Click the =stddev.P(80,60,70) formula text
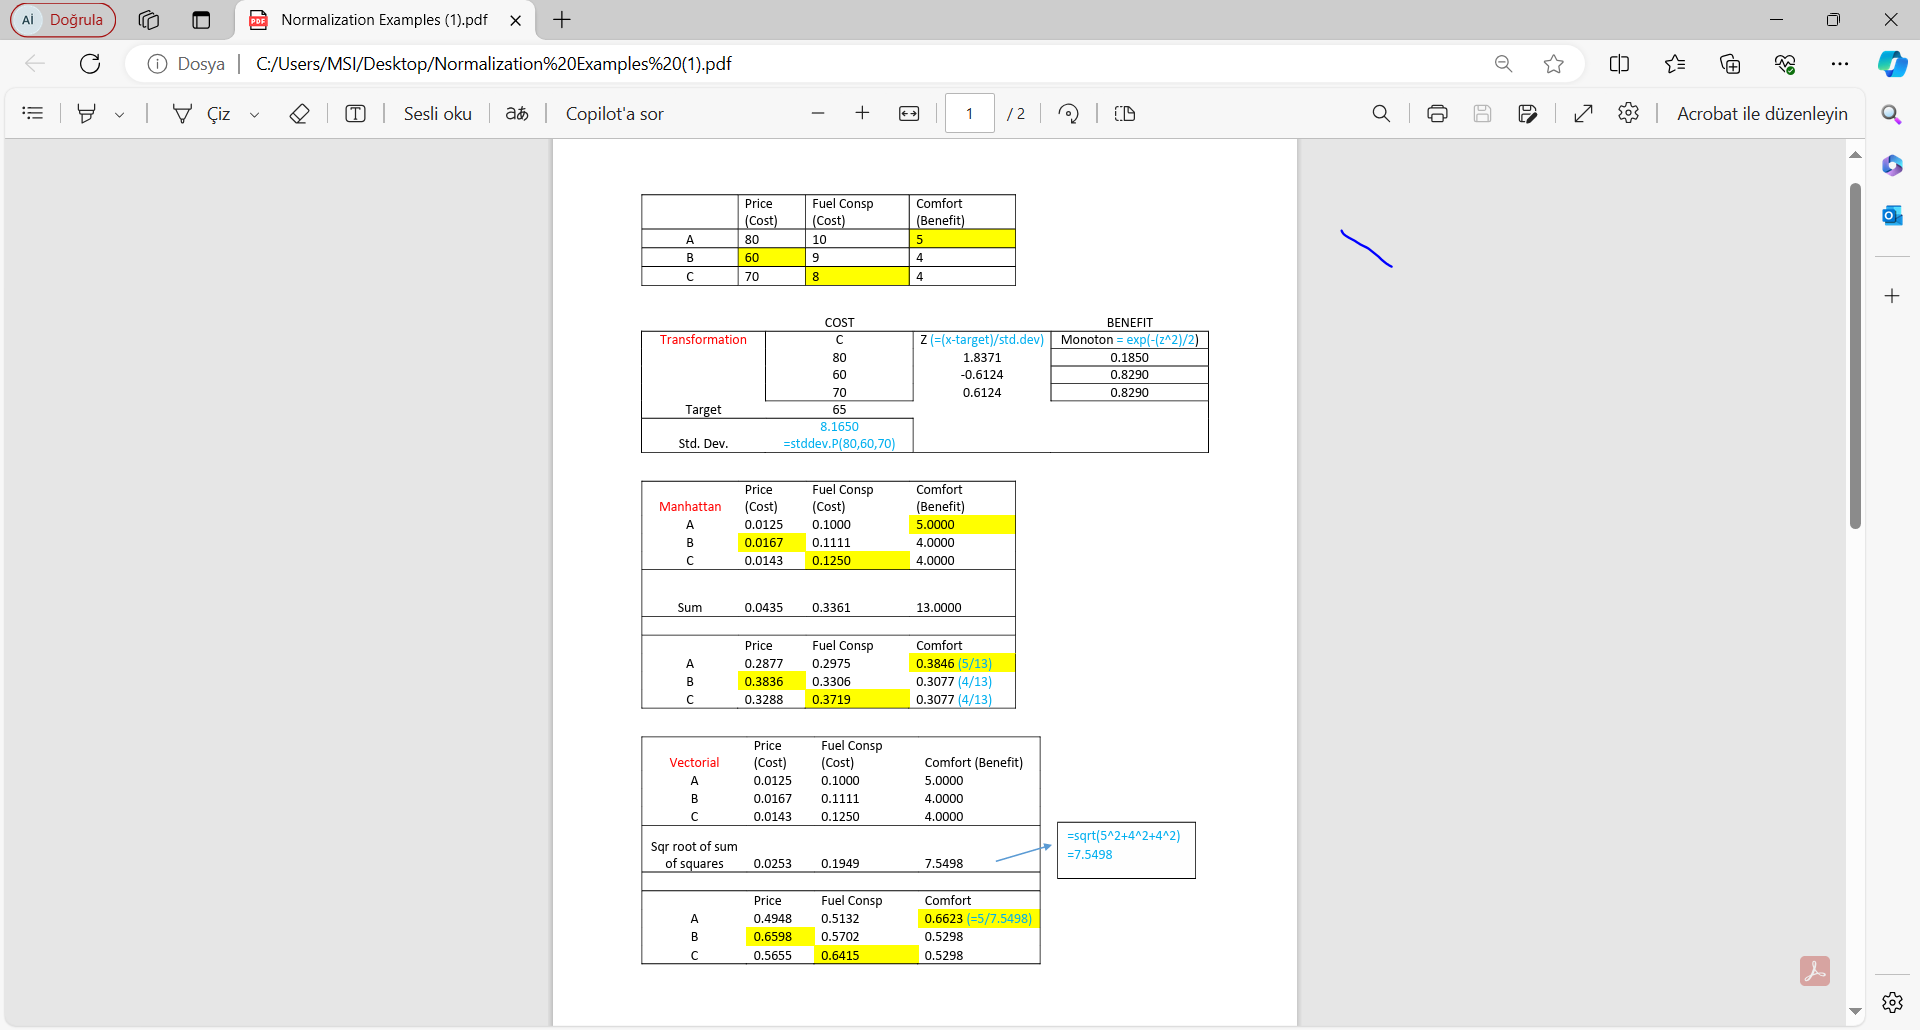Screen dimensions: 1920x1030 [839, 444]
